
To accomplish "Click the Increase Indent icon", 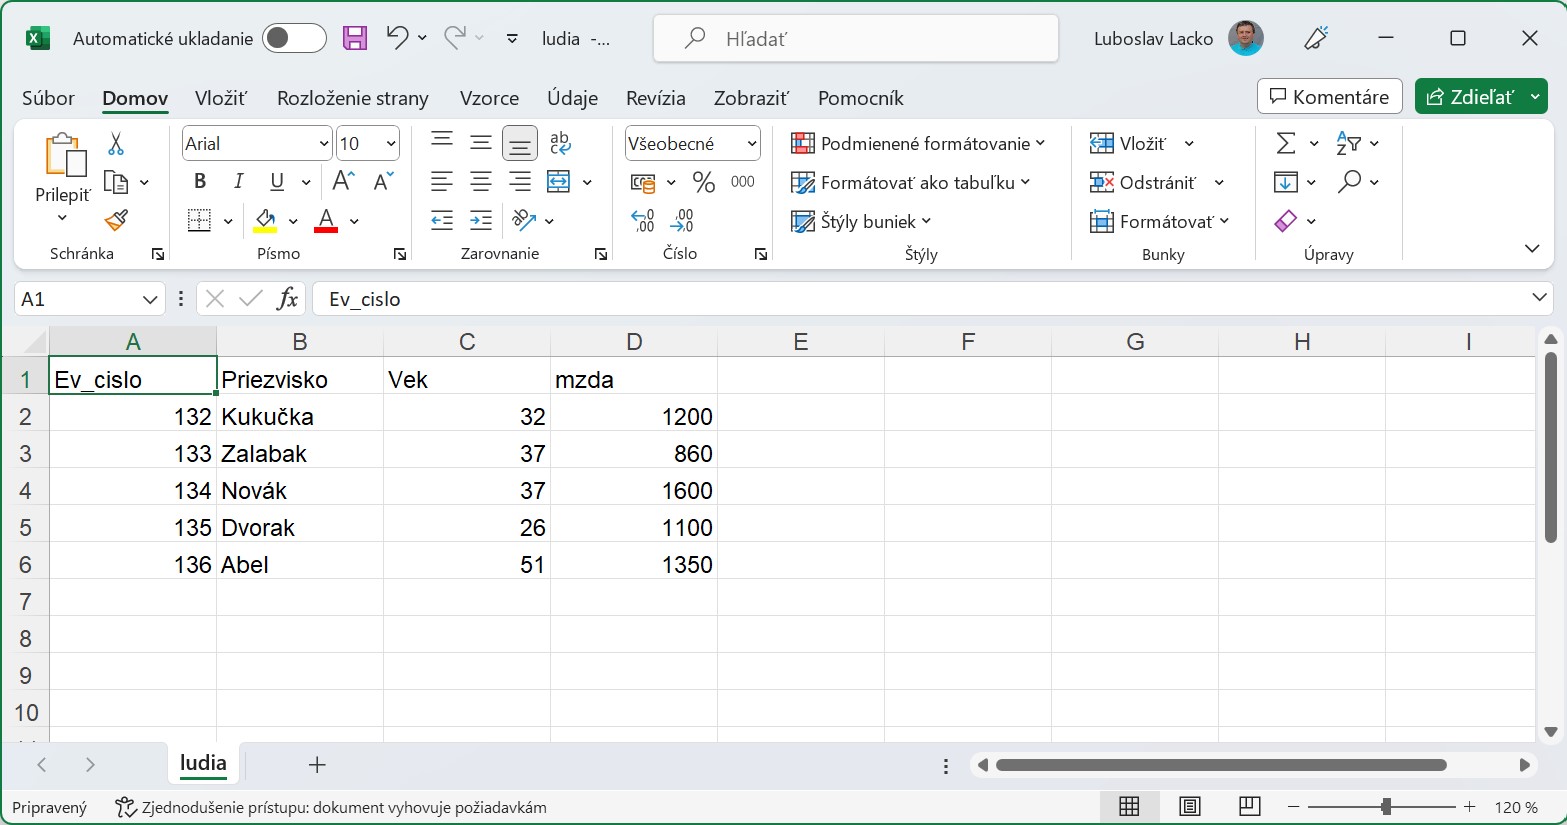I will click(x=481, y=220).
